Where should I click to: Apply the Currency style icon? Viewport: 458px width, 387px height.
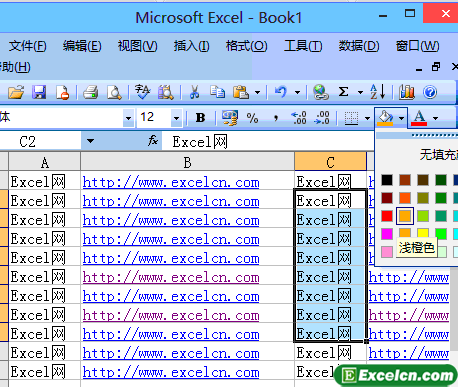coord(230,118)
